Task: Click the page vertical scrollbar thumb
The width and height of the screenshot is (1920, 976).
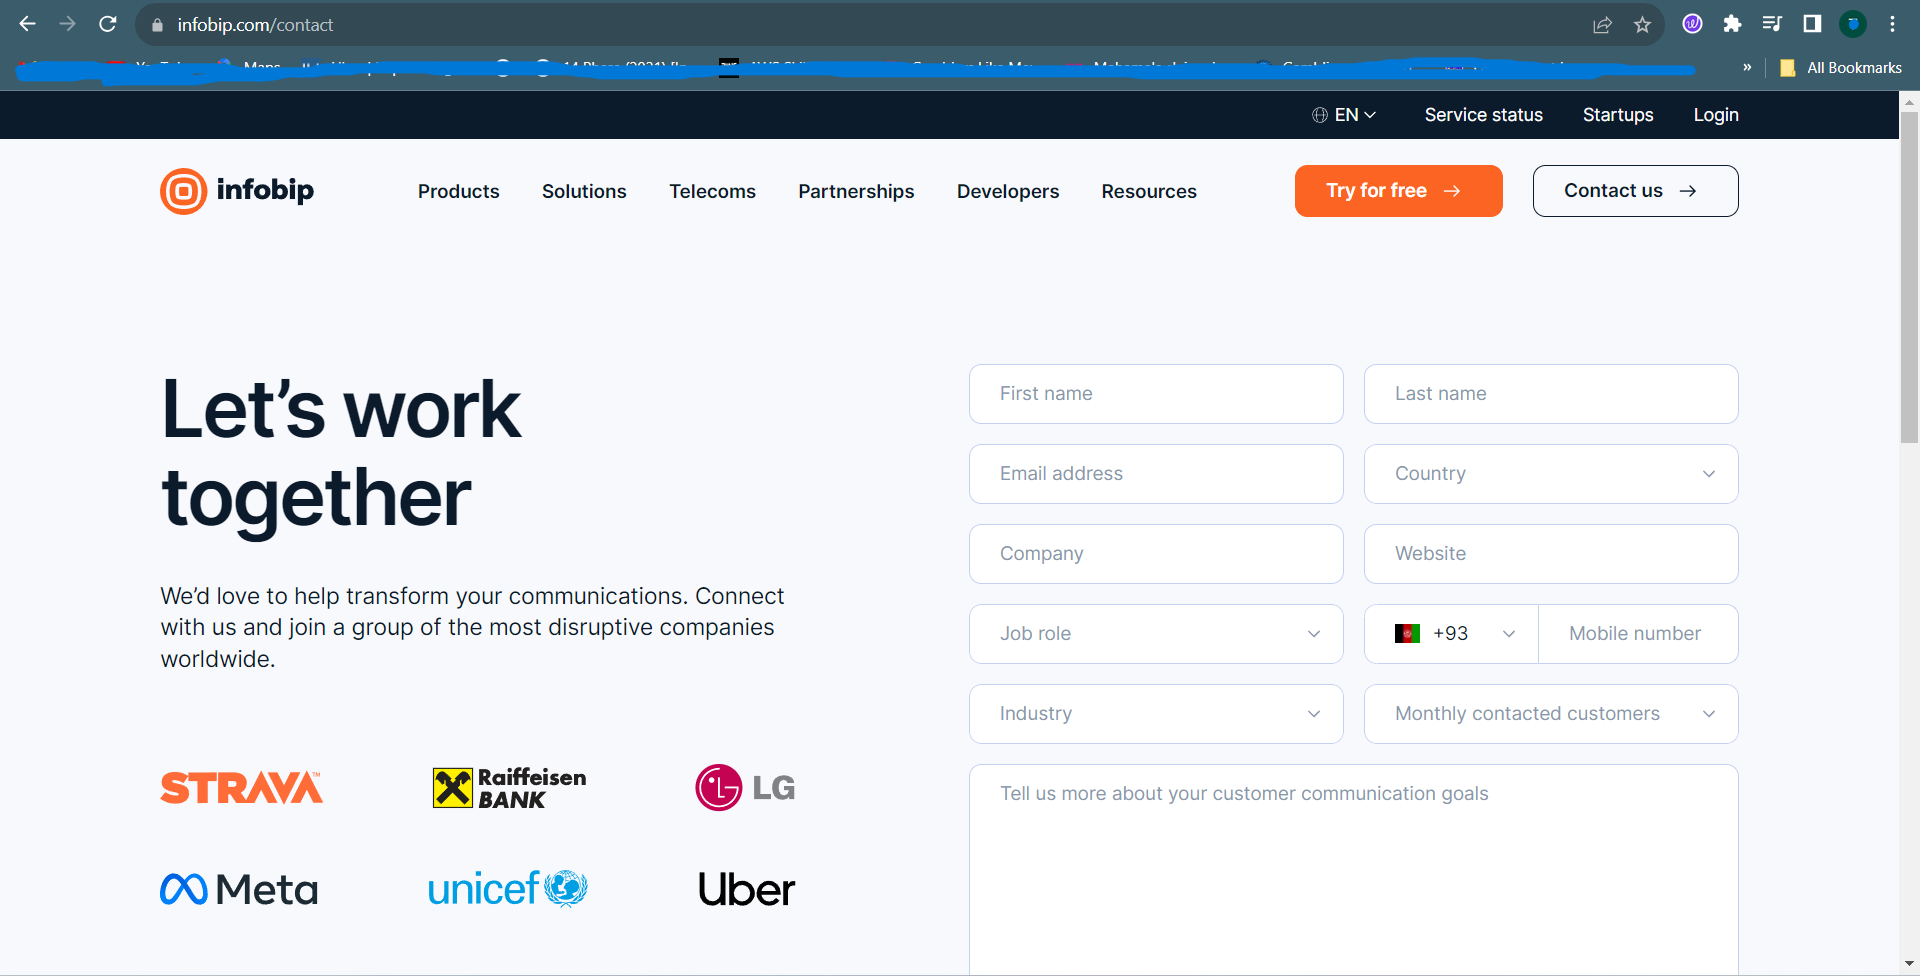Action: point(1909,275)
